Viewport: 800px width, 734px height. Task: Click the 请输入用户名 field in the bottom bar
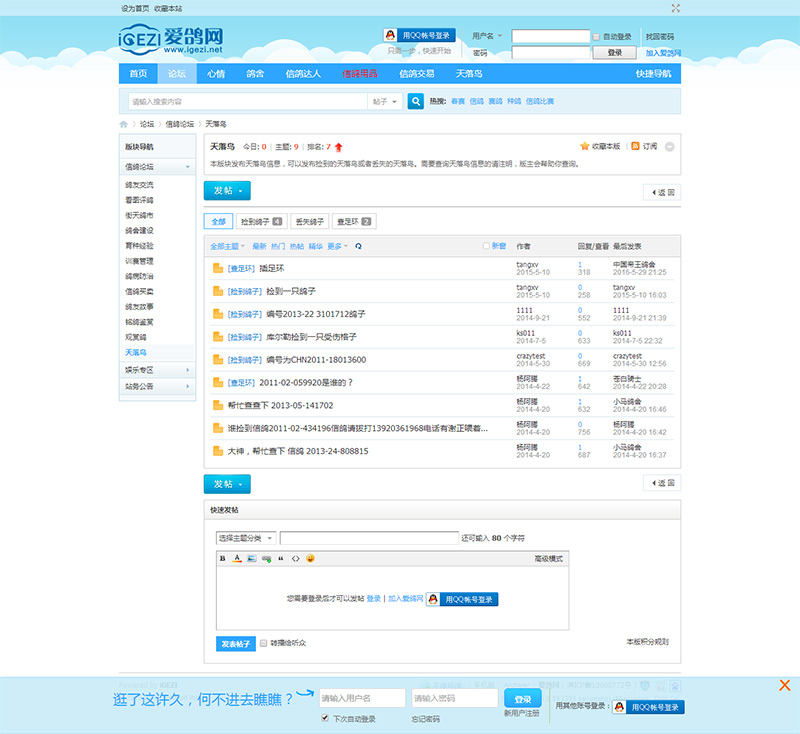[363, 698]
